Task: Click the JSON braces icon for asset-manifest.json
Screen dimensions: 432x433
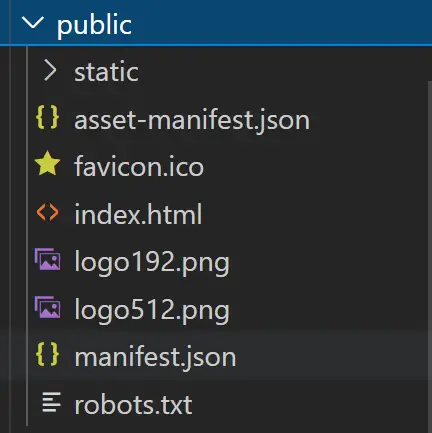Action: coord(47,118)
